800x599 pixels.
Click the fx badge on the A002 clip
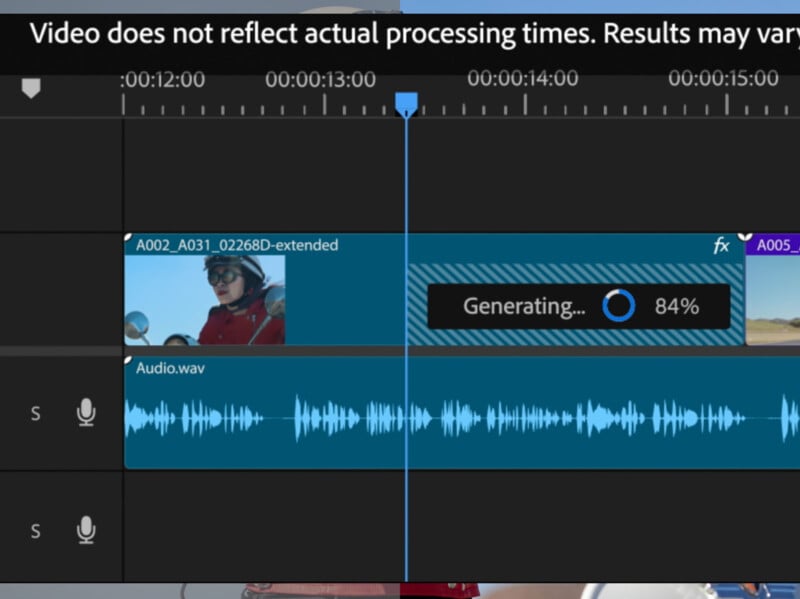pos(721,246)
